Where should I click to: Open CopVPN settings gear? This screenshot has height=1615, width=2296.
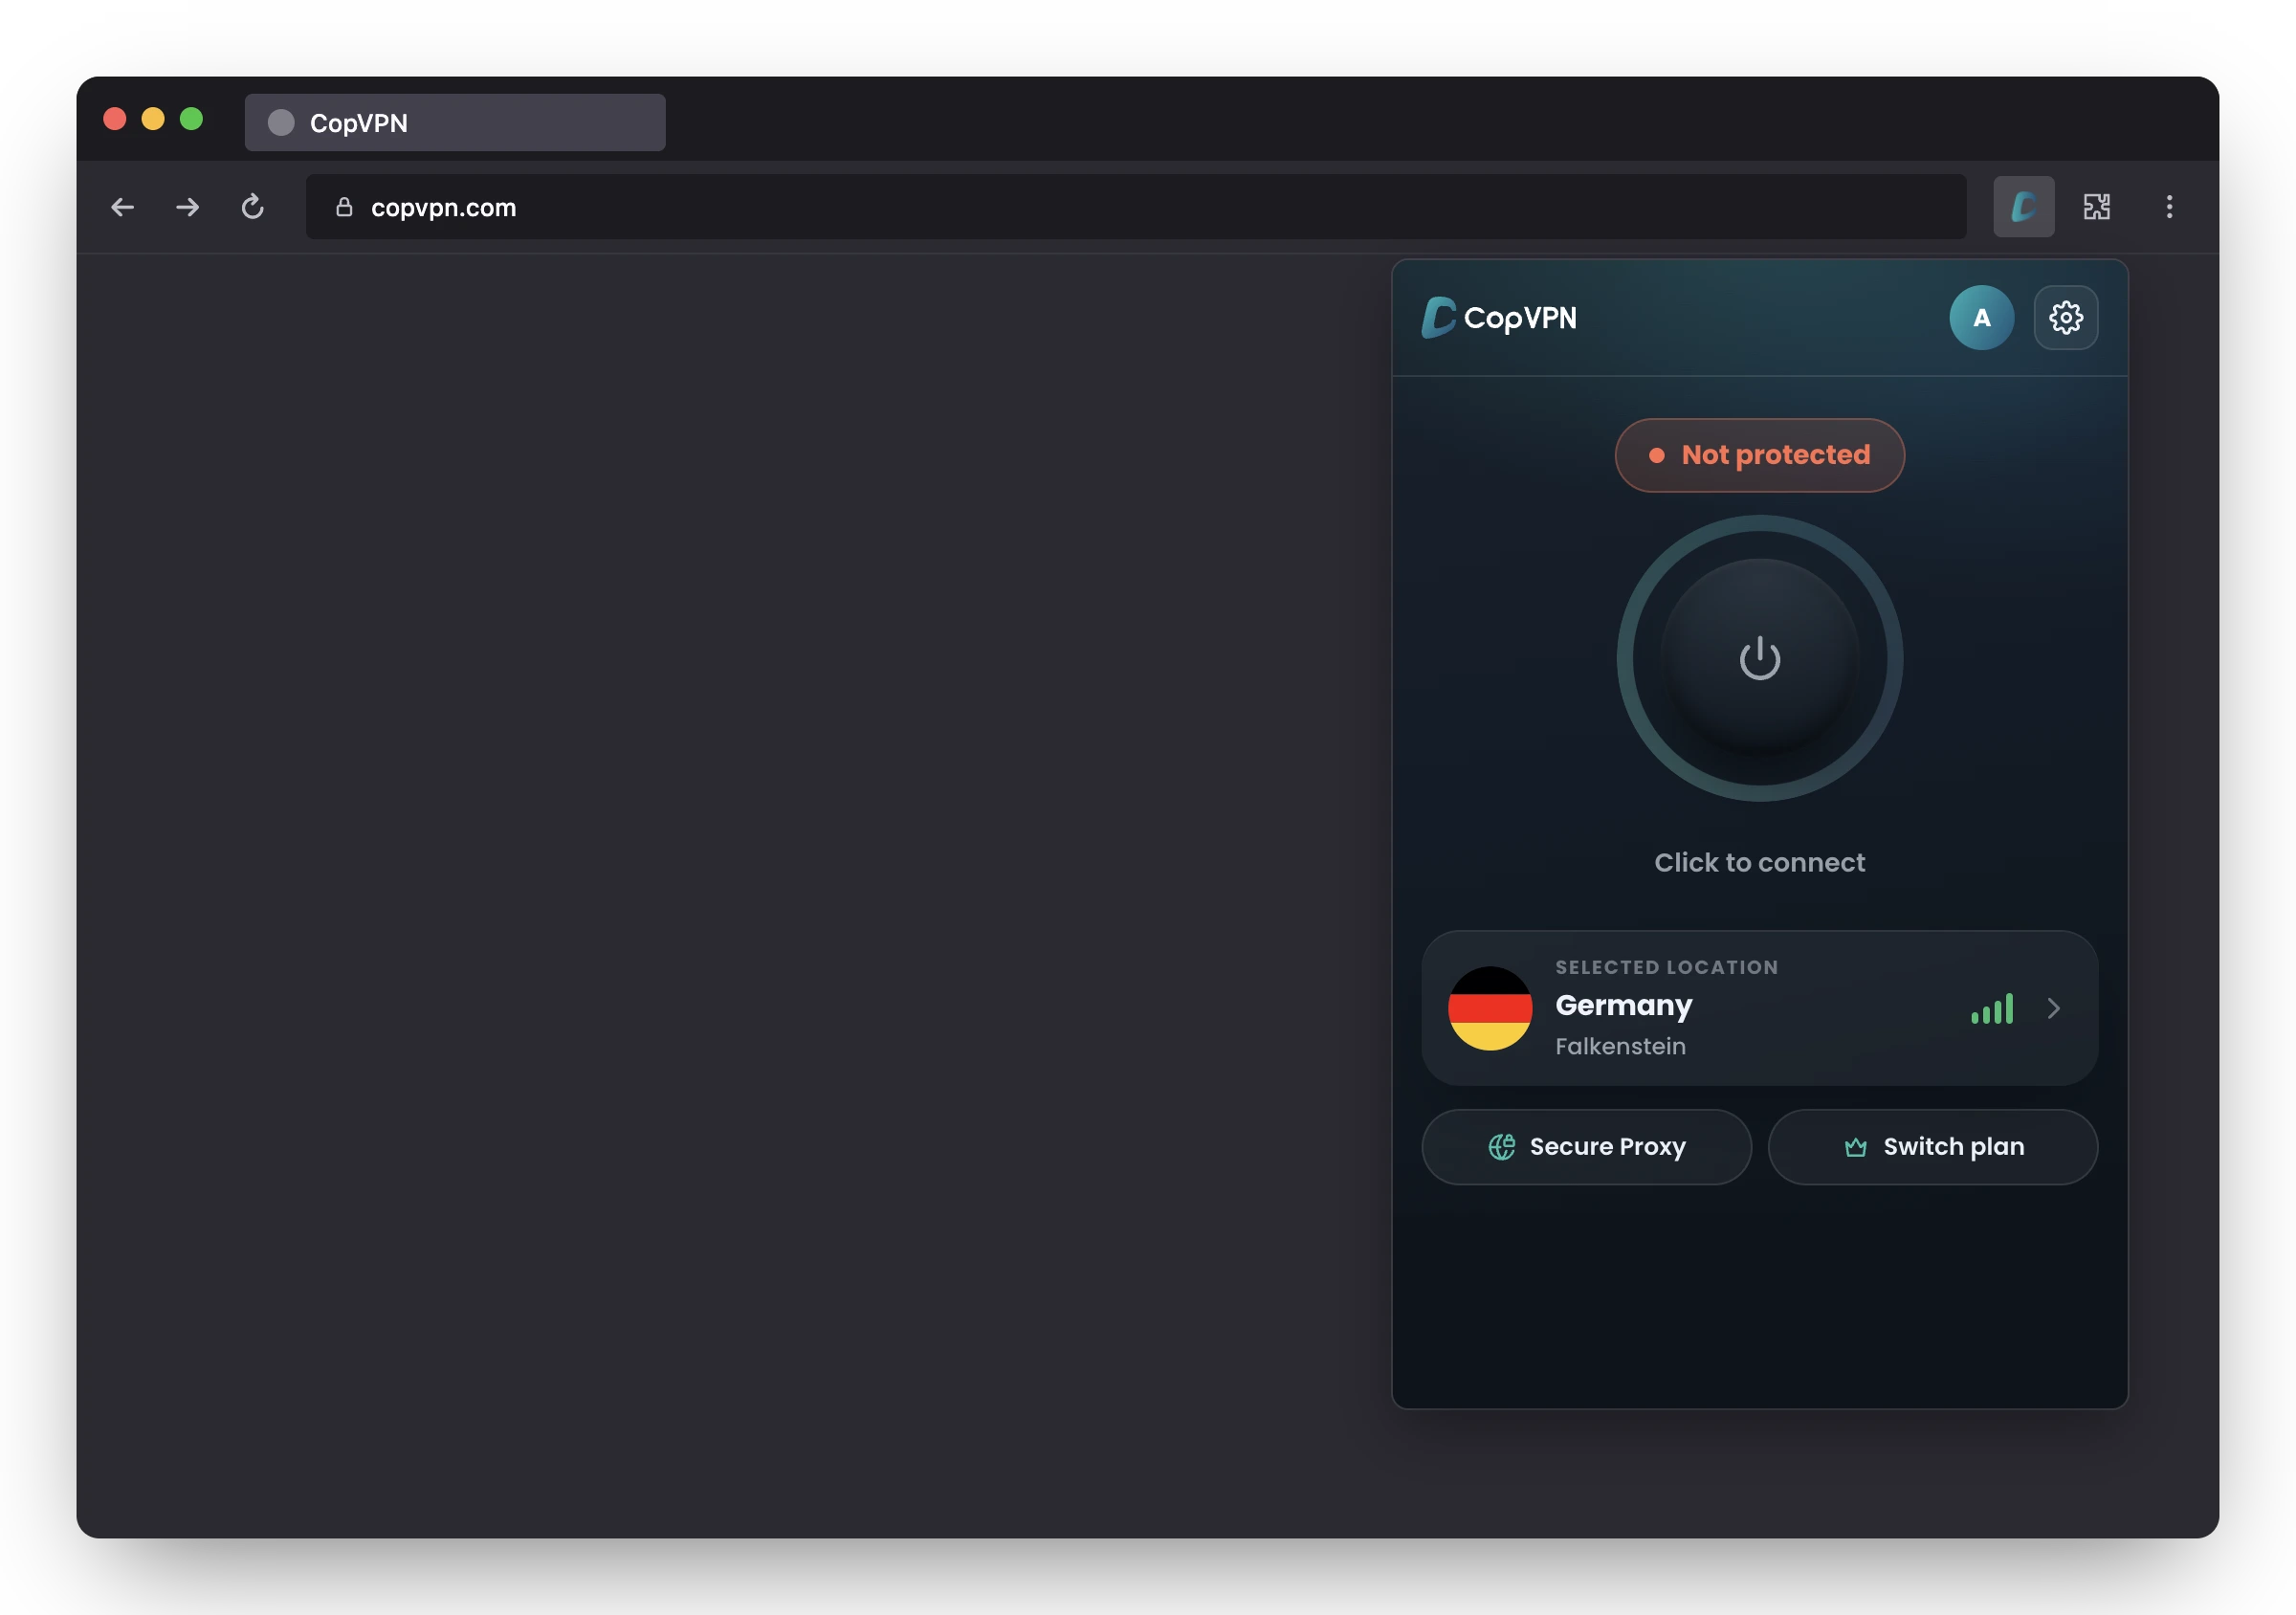click(x=2065, y=318)
